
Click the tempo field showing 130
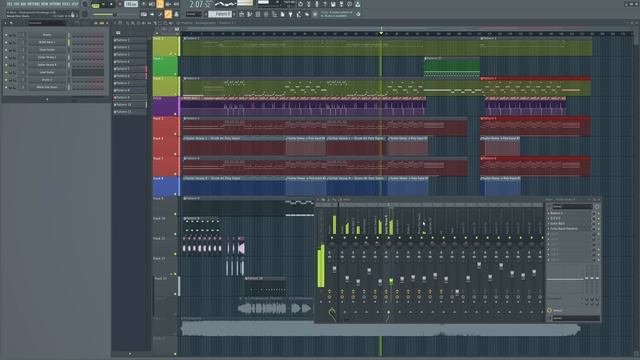tap(131, 4)
